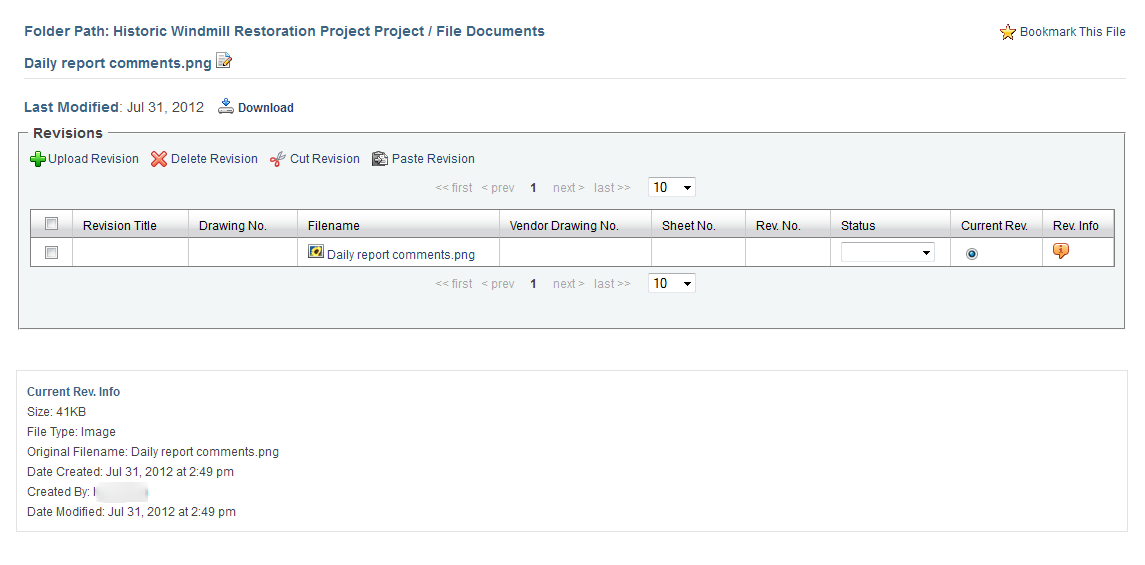This screenshot has height=565, width=1145.
Task: Click the 'File Type: Image' text
Action: [x=72, y=432]
